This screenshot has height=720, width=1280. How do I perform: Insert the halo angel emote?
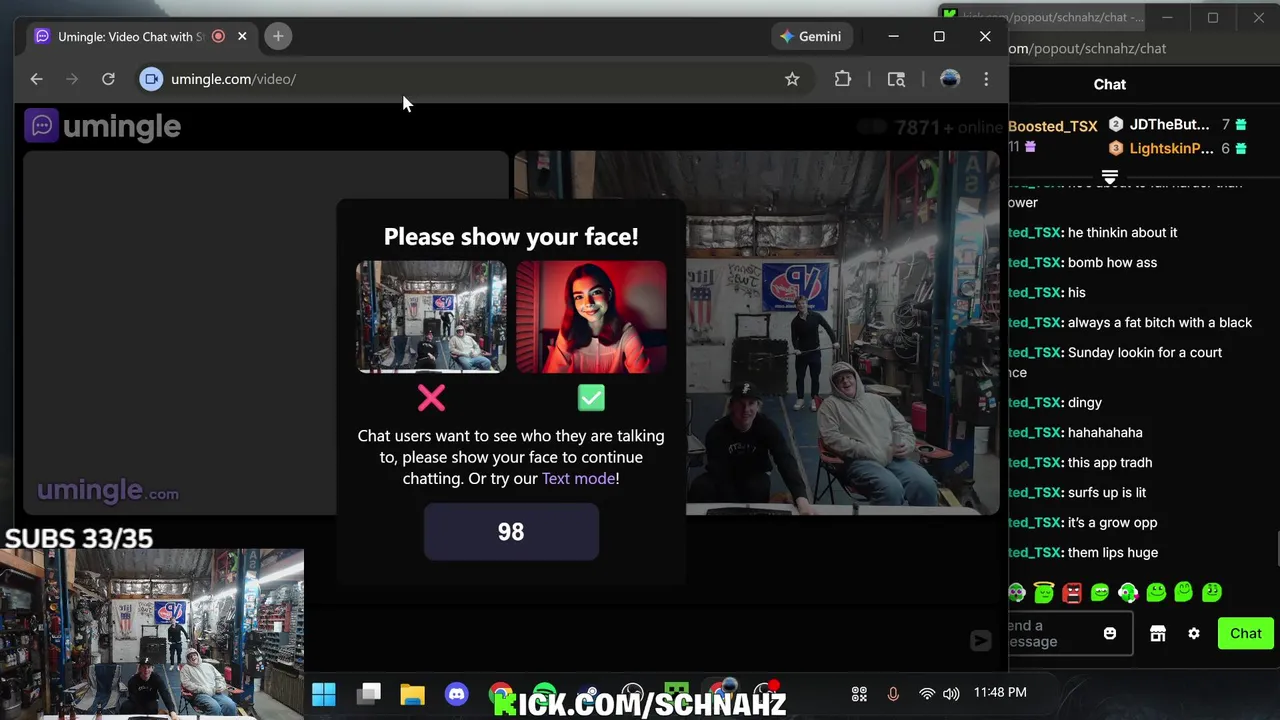click(x=1044, y=592)
